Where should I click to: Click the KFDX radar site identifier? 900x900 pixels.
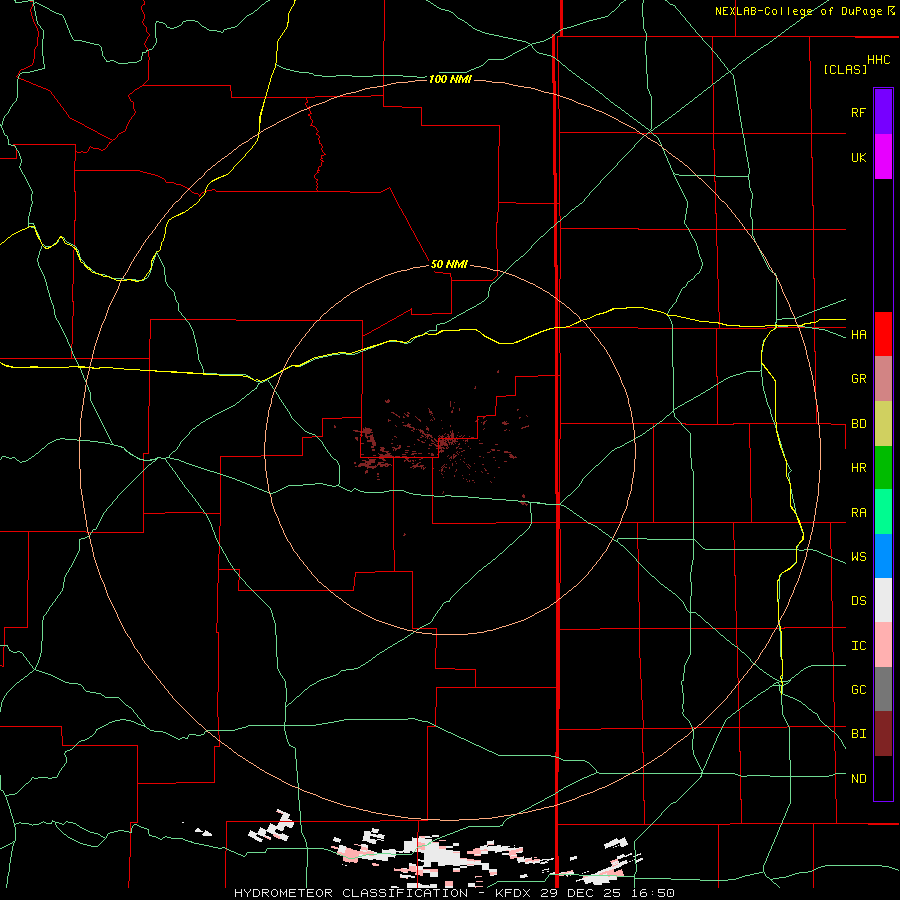coord(515,893)
